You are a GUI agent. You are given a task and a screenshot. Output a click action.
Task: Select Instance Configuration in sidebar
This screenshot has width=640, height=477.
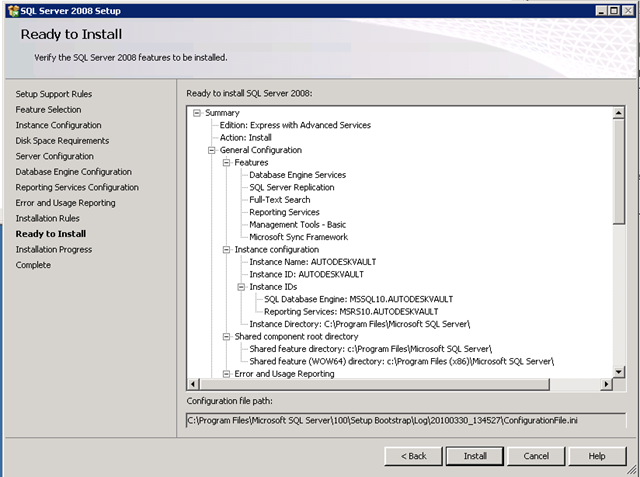click(x=58, y=125)
